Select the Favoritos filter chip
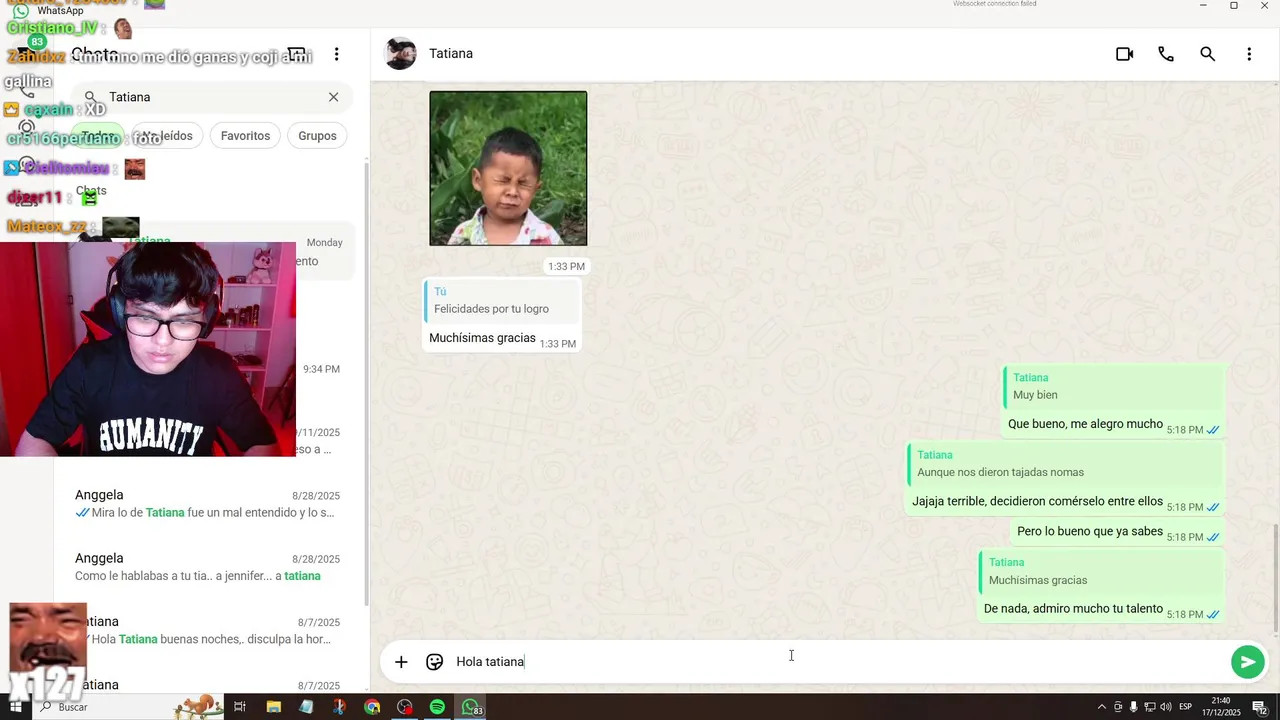The image size is (1280, 720). 245,136
